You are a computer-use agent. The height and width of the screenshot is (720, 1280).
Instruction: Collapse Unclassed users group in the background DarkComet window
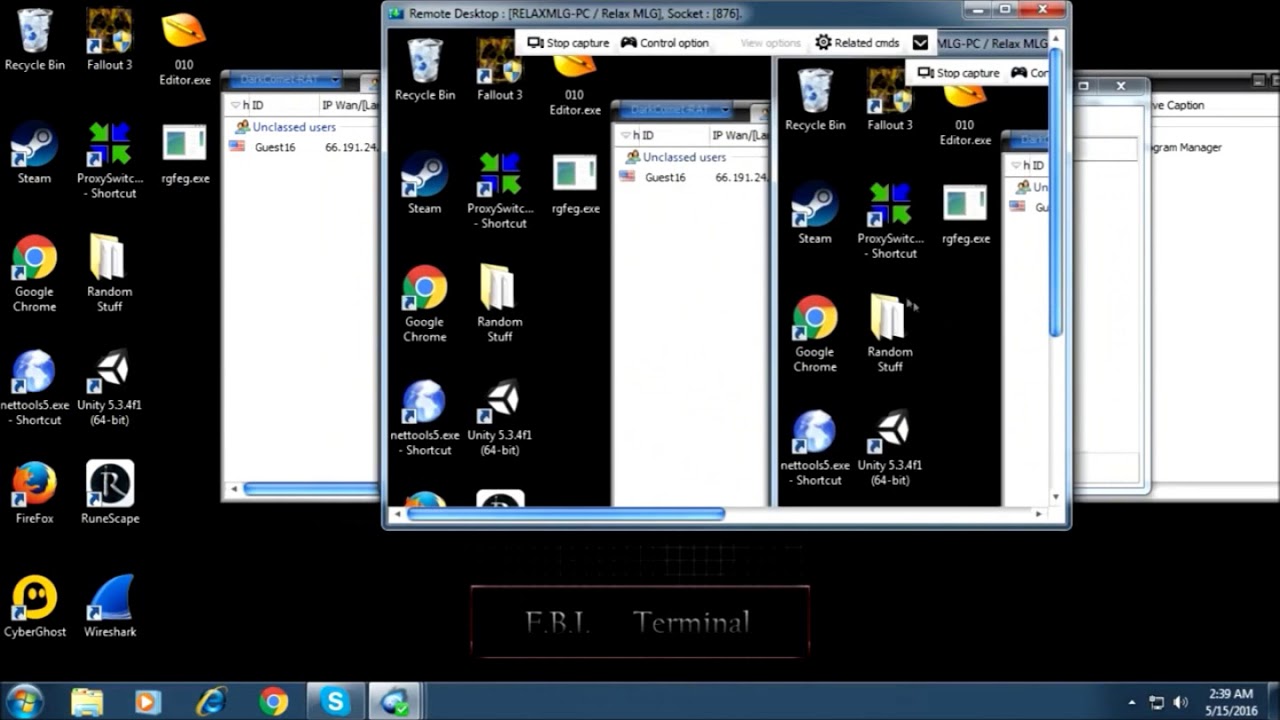pyautogui.click(x=285, y=127)
